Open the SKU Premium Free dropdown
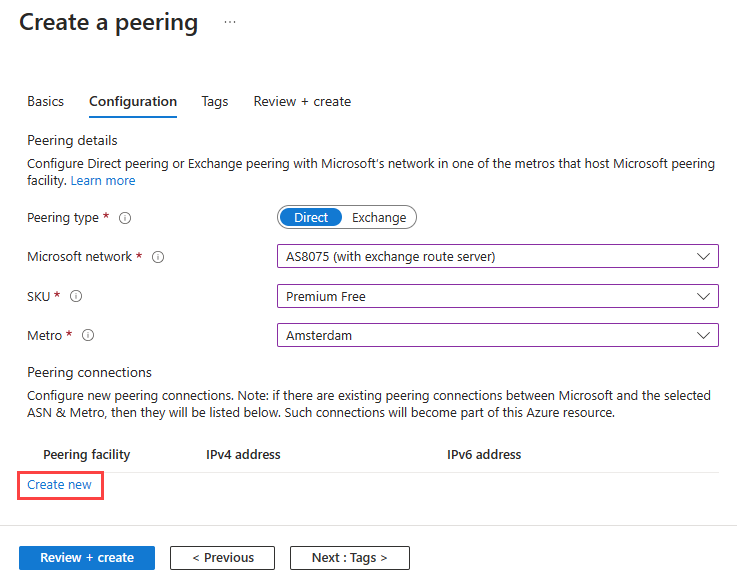737x582 pixels. point(497,296)
